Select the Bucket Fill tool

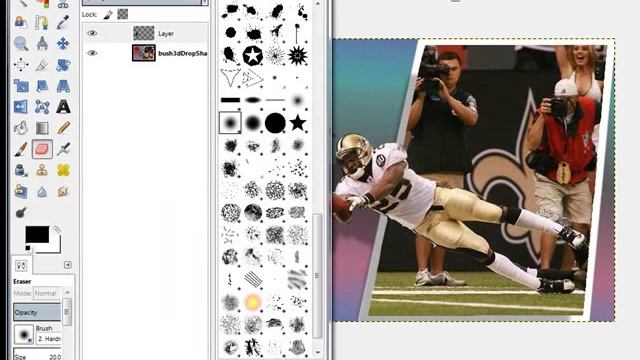(x=21, y=128)
